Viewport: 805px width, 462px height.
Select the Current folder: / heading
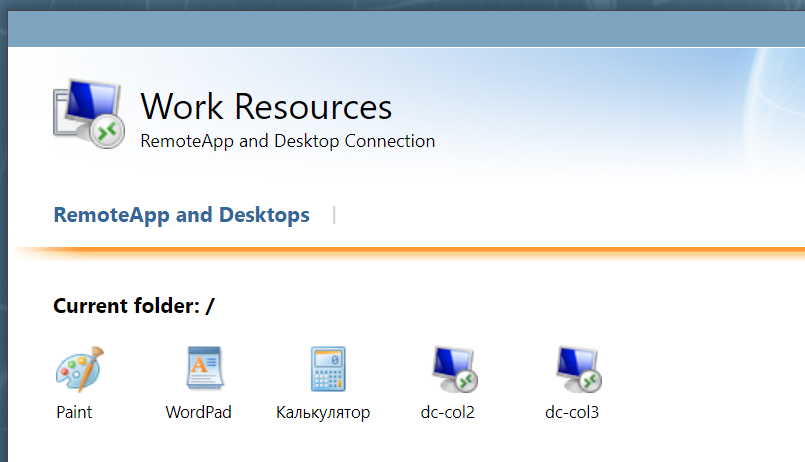pos(134,306)
